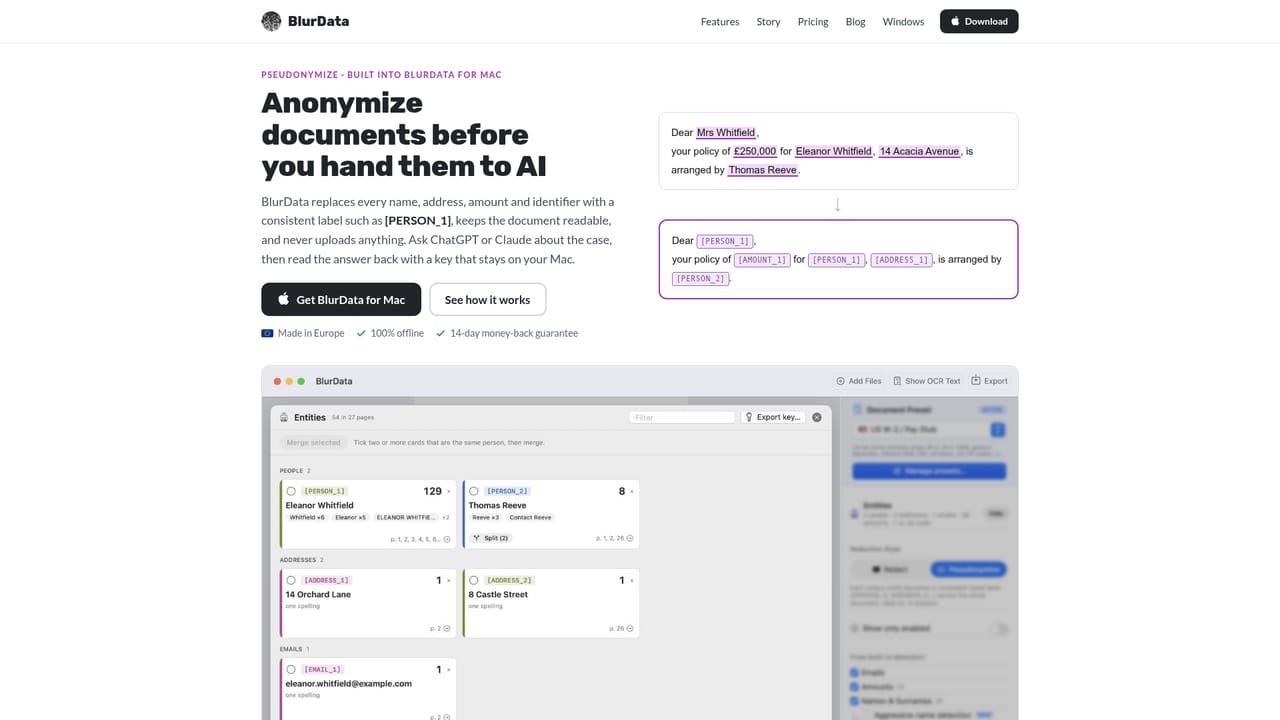Toggle the Show only enabled switch
Screen dimensions: 1280x720
997,629
